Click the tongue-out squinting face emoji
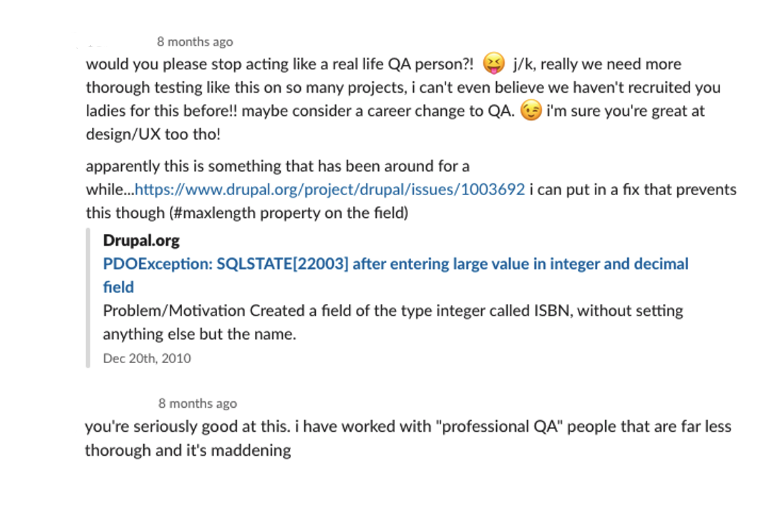Screen dimensions: 762x511 point(493,63)
